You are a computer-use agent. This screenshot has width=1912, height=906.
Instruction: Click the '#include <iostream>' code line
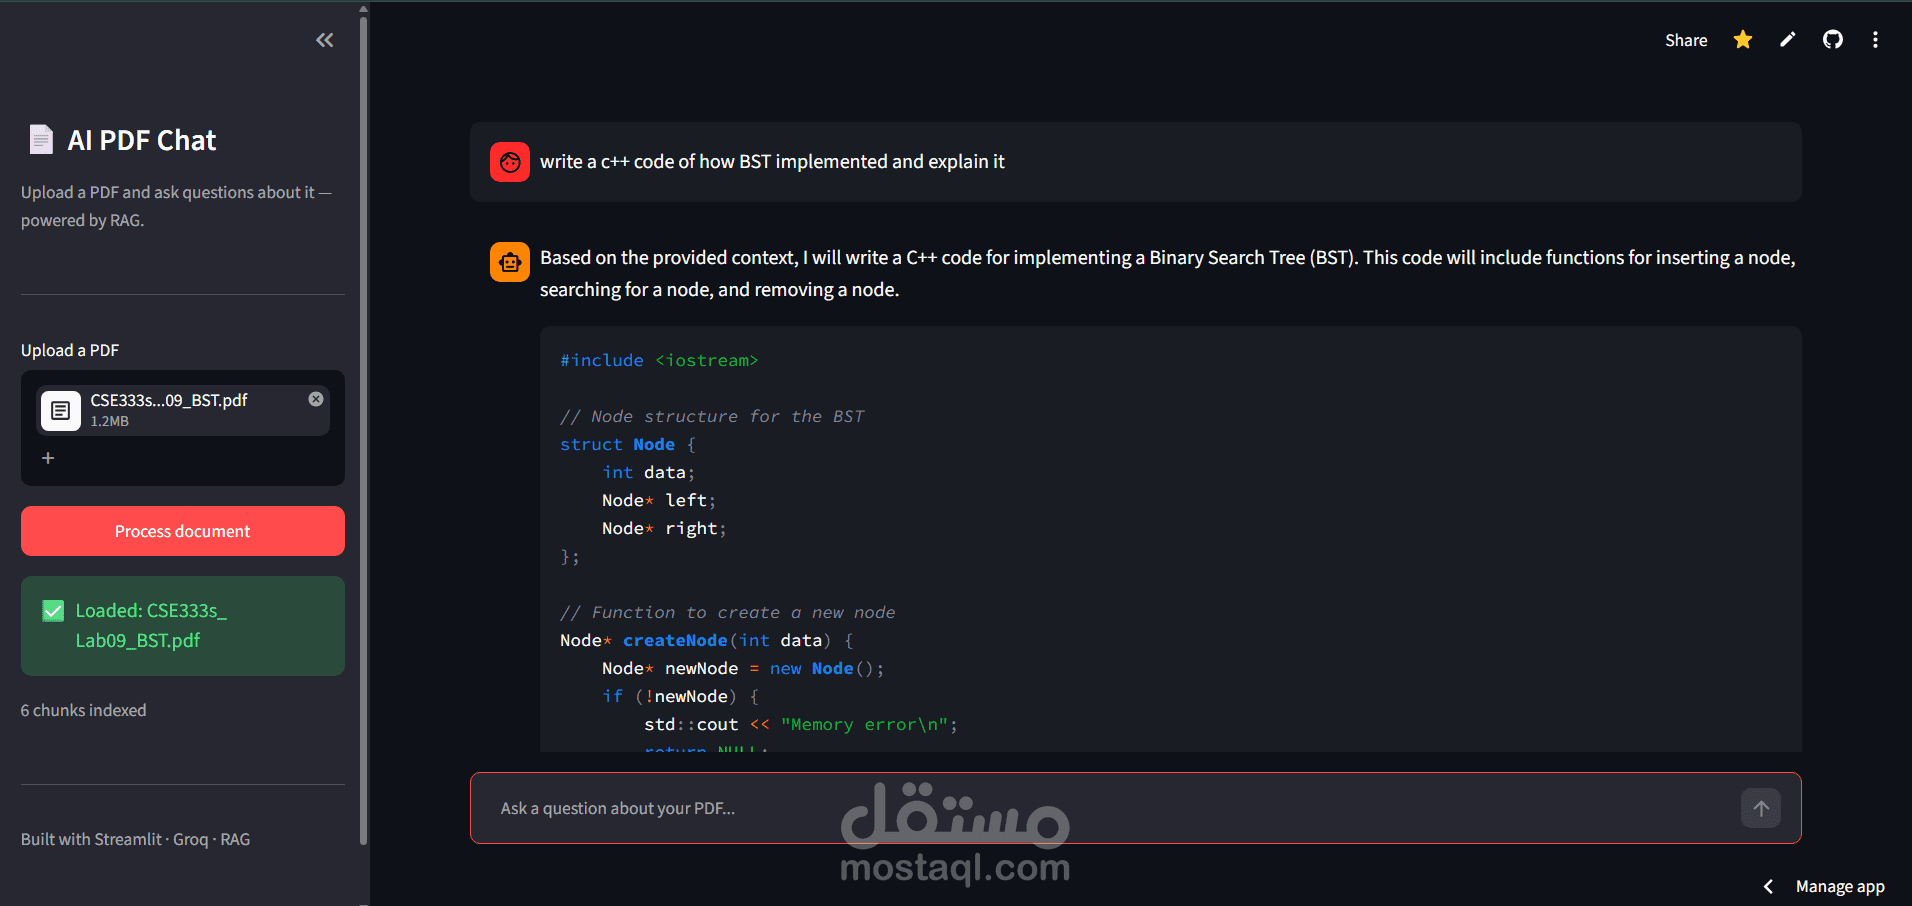tap(659, 360)
